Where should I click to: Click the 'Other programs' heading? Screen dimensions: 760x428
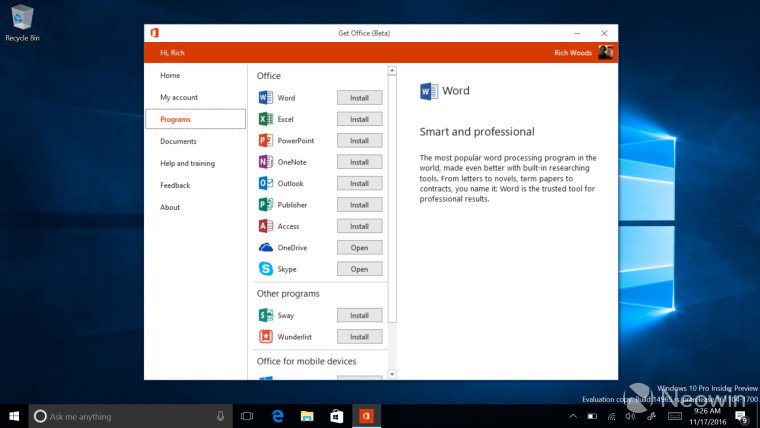click(x=288, y=293)
